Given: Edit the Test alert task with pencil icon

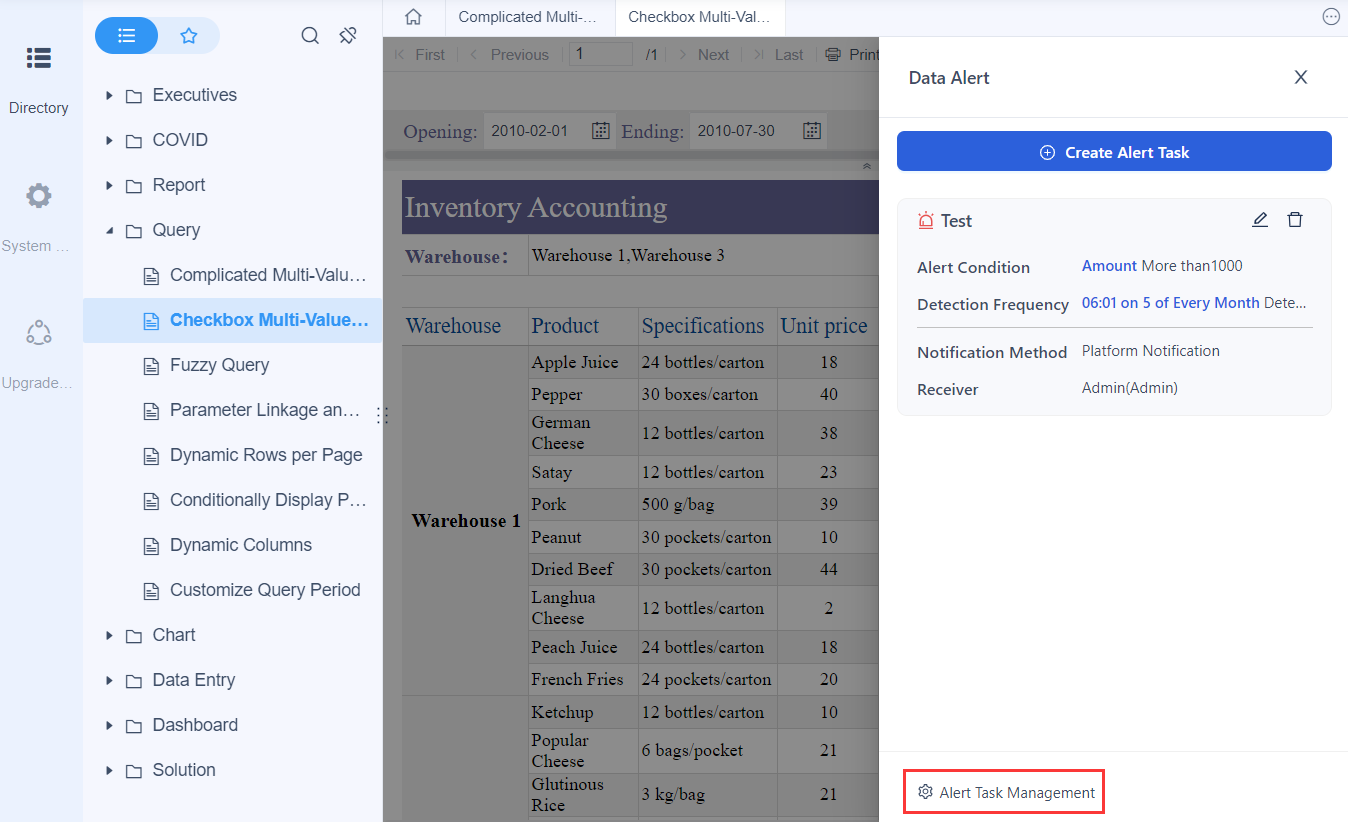Looking at the screenshot, I should [x=1260, y=219].
